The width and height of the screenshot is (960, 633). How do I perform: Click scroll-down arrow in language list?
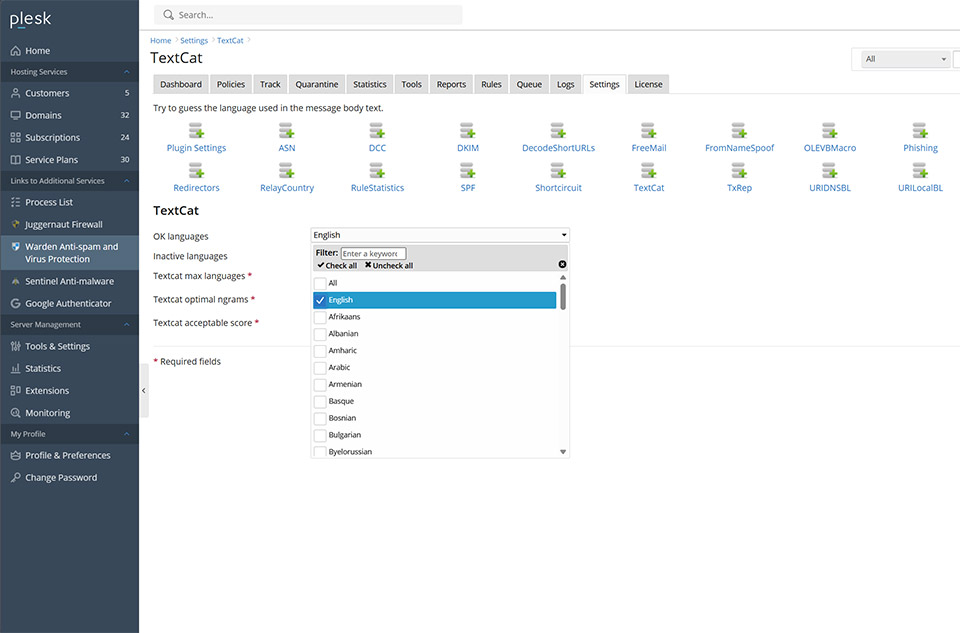click(563, 452)
